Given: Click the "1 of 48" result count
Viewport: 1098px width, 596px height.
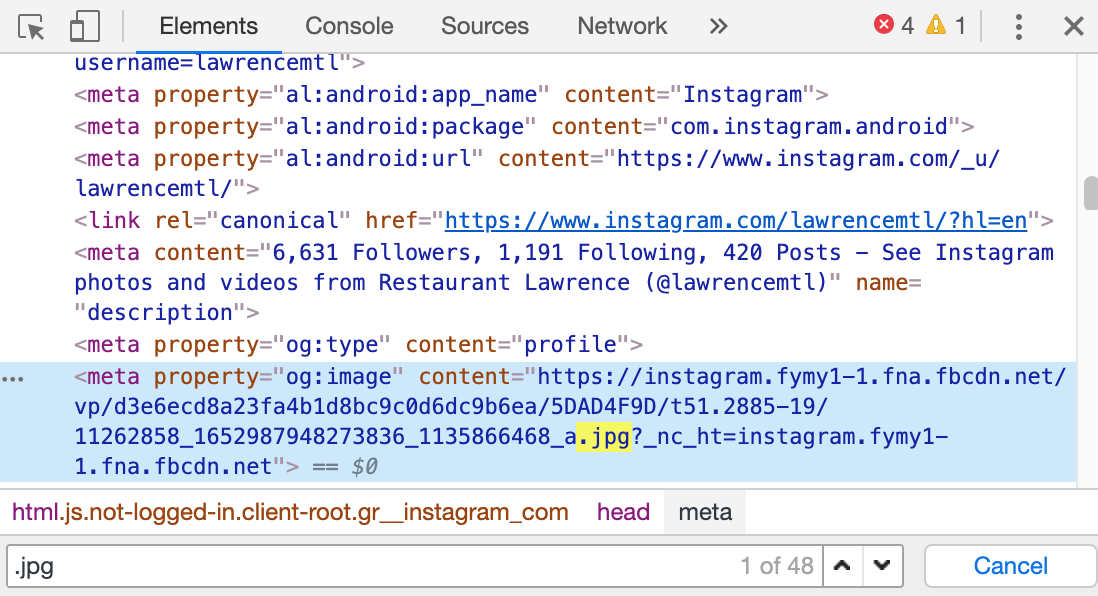Looking at the screenshot, I should [777, 566].
